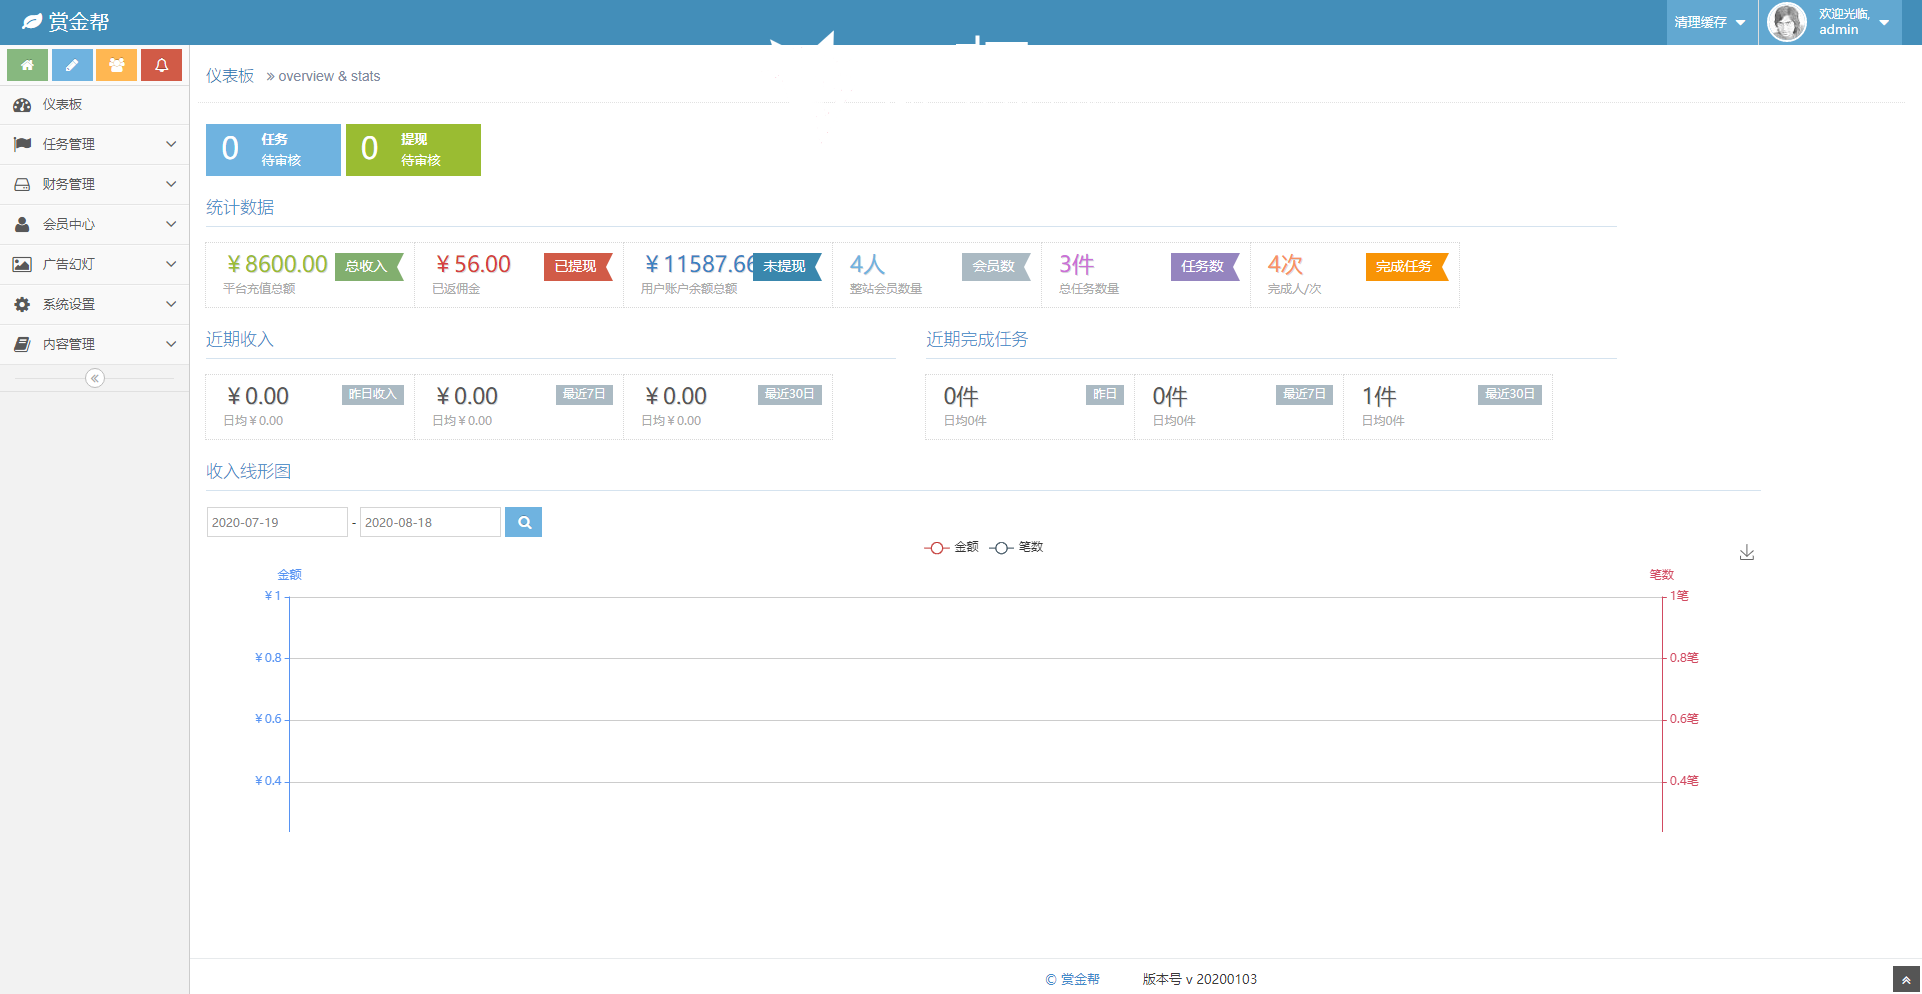Click the green home shortcut icon
Image resolution: width=1922 pixels, height=994 pixels.
(27, 65)
